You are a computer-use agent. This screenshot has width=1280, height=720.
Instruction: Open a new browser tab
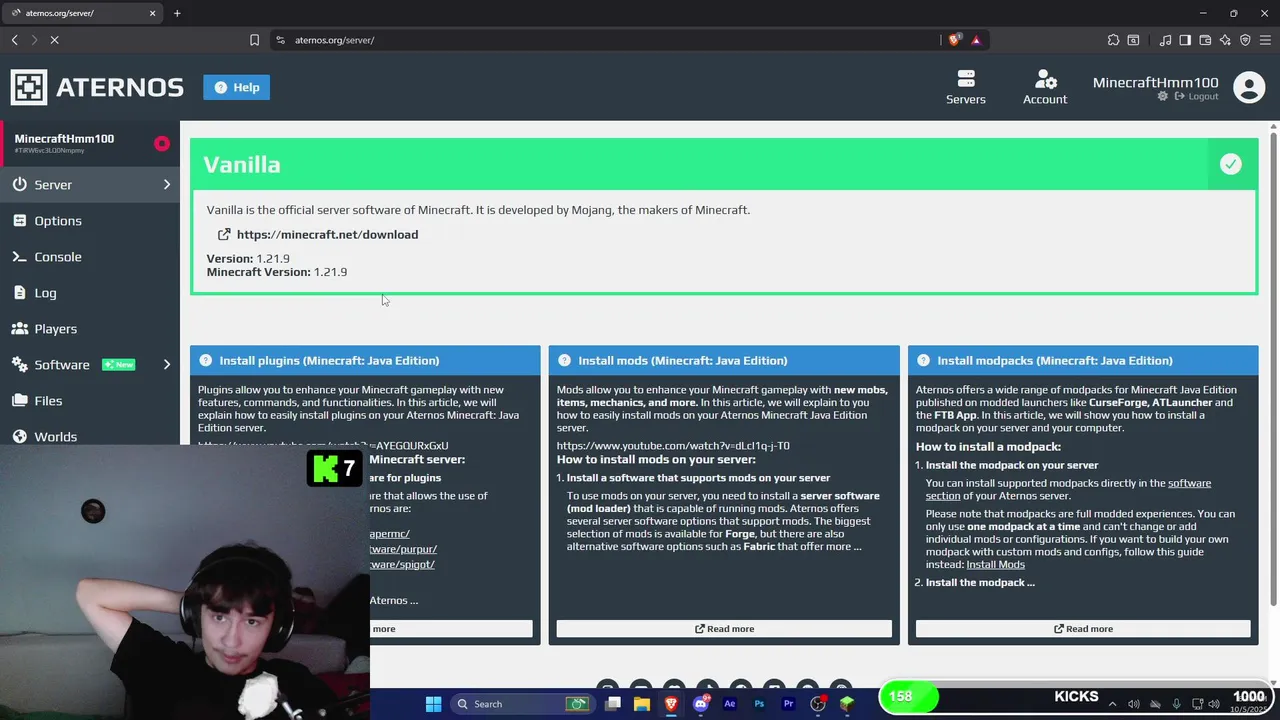coord(177,13)
